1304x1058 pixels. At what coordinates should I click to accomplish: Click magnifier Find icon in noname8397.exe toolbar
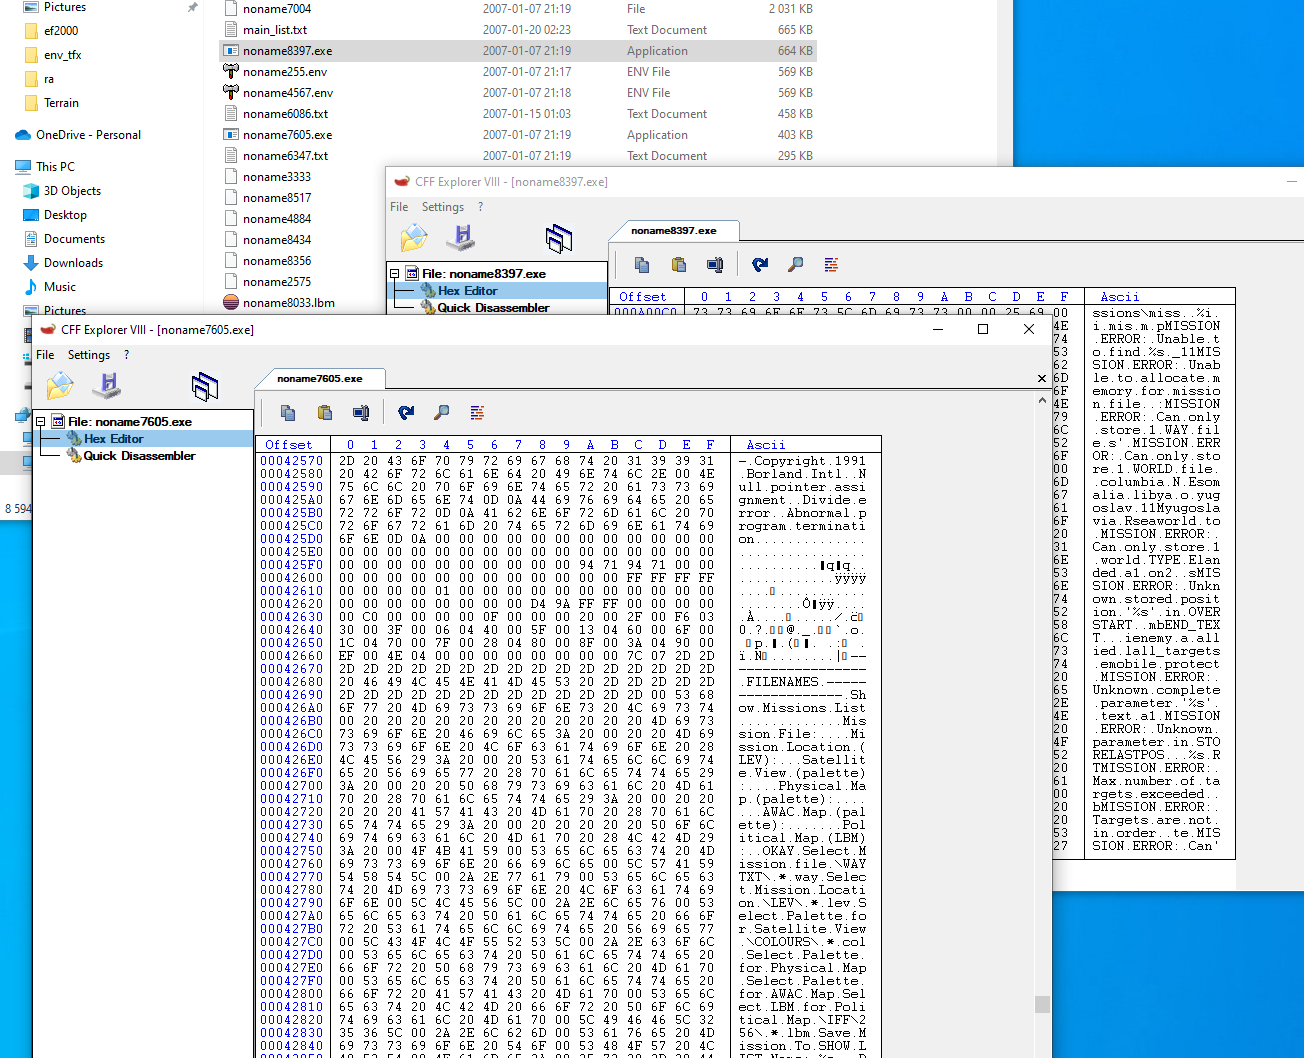(x=796, y=264)
